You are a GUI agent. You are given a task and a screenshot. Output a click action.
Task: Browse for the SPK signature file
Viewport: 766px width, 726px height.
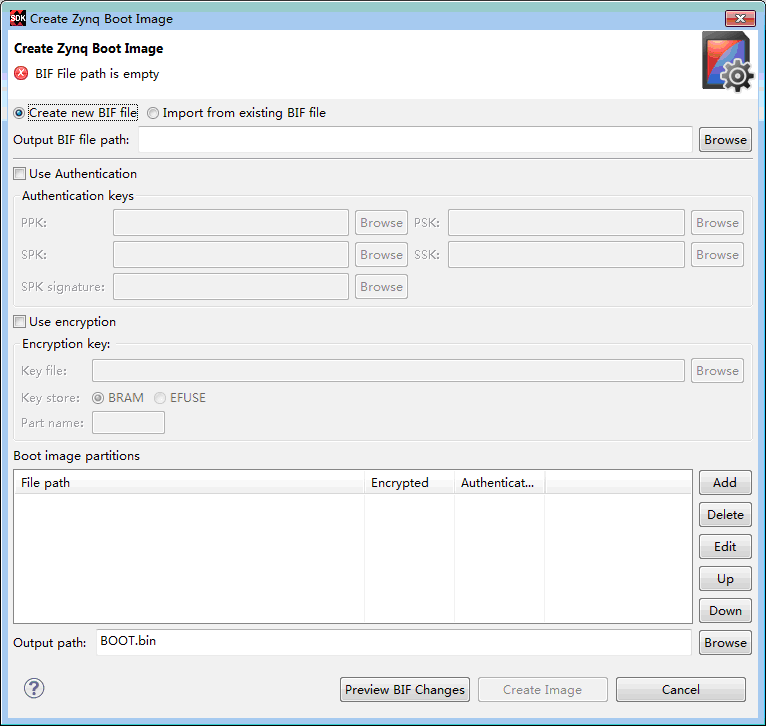[x=381, y=287]
